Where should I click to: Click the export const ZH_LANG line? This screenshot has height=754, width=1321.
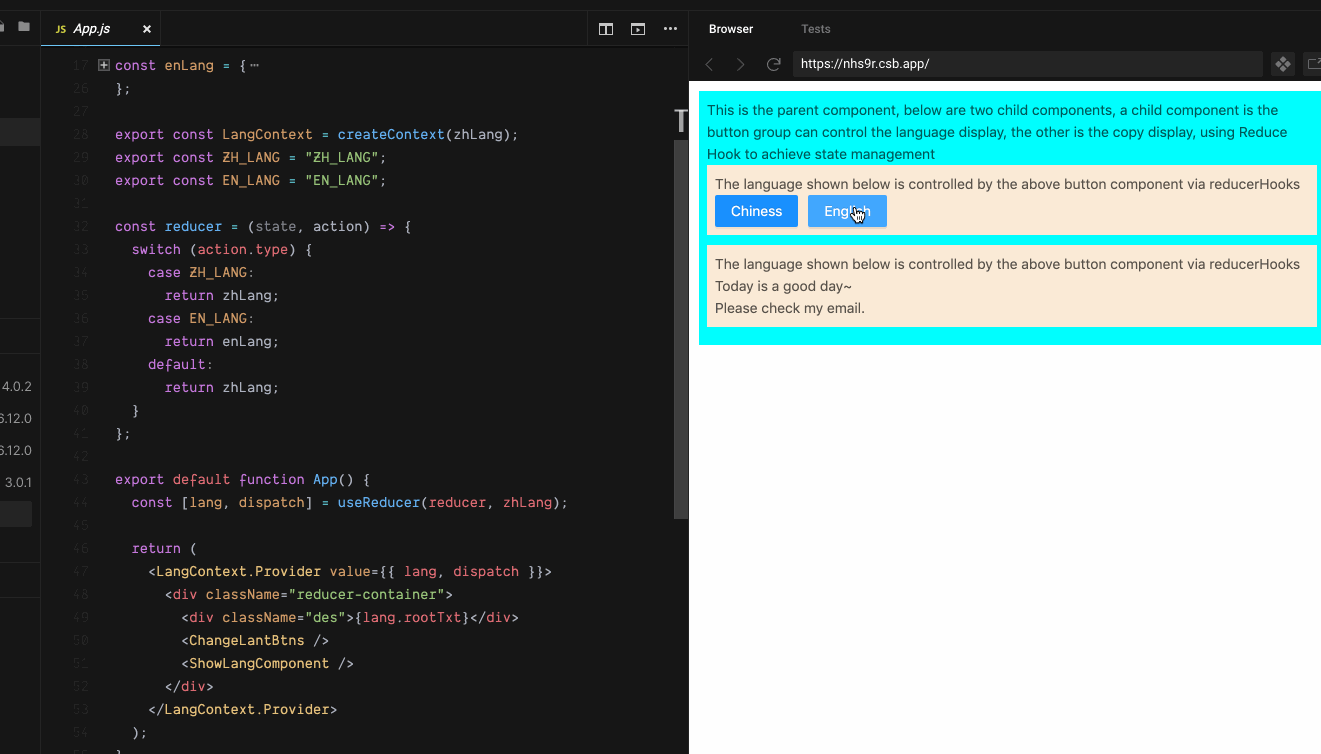250,157
